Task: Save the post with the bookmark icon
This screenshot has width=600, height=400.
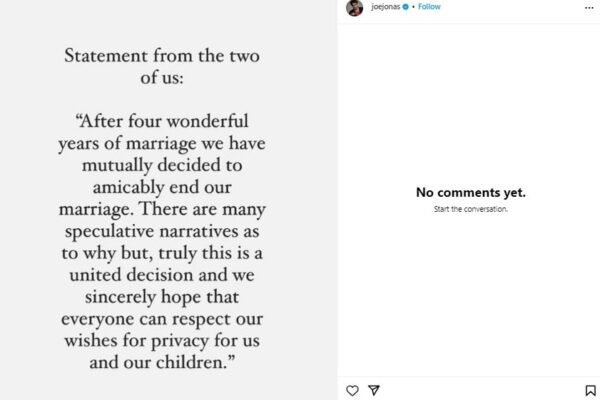Action: click(590, 390)
